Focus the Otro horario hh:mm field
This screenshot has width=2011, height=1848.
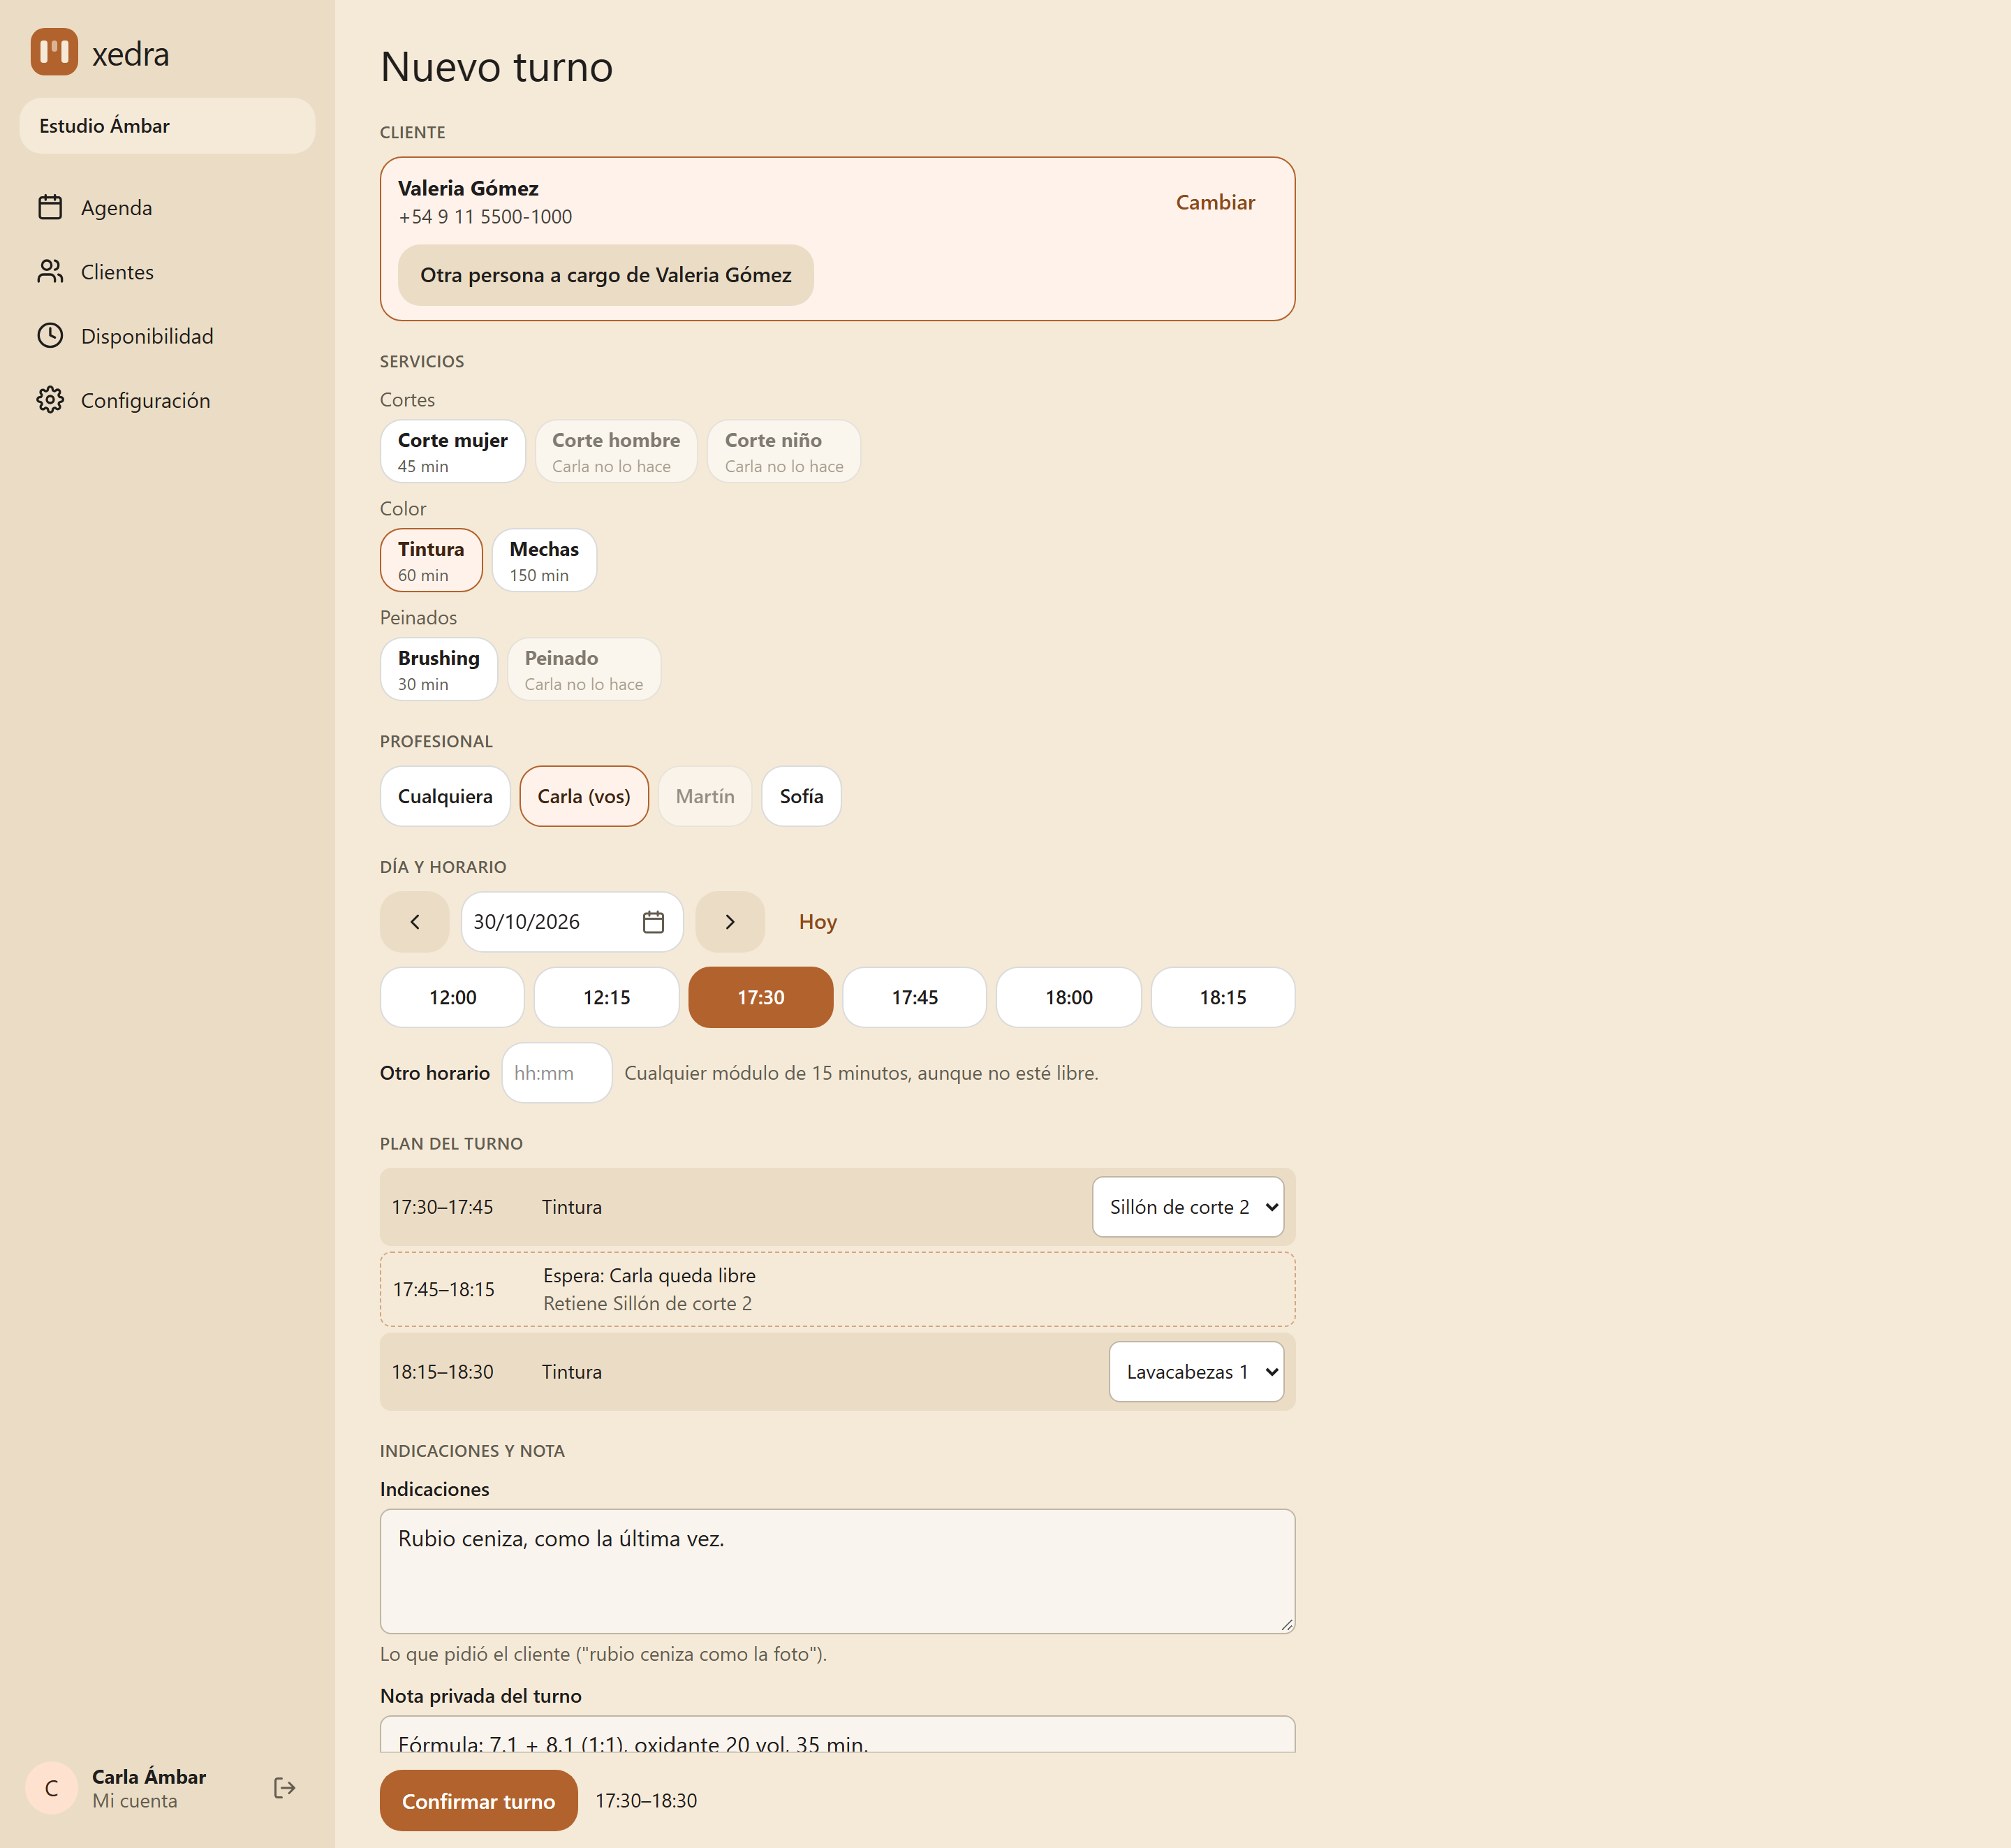tap(557, 1073)
